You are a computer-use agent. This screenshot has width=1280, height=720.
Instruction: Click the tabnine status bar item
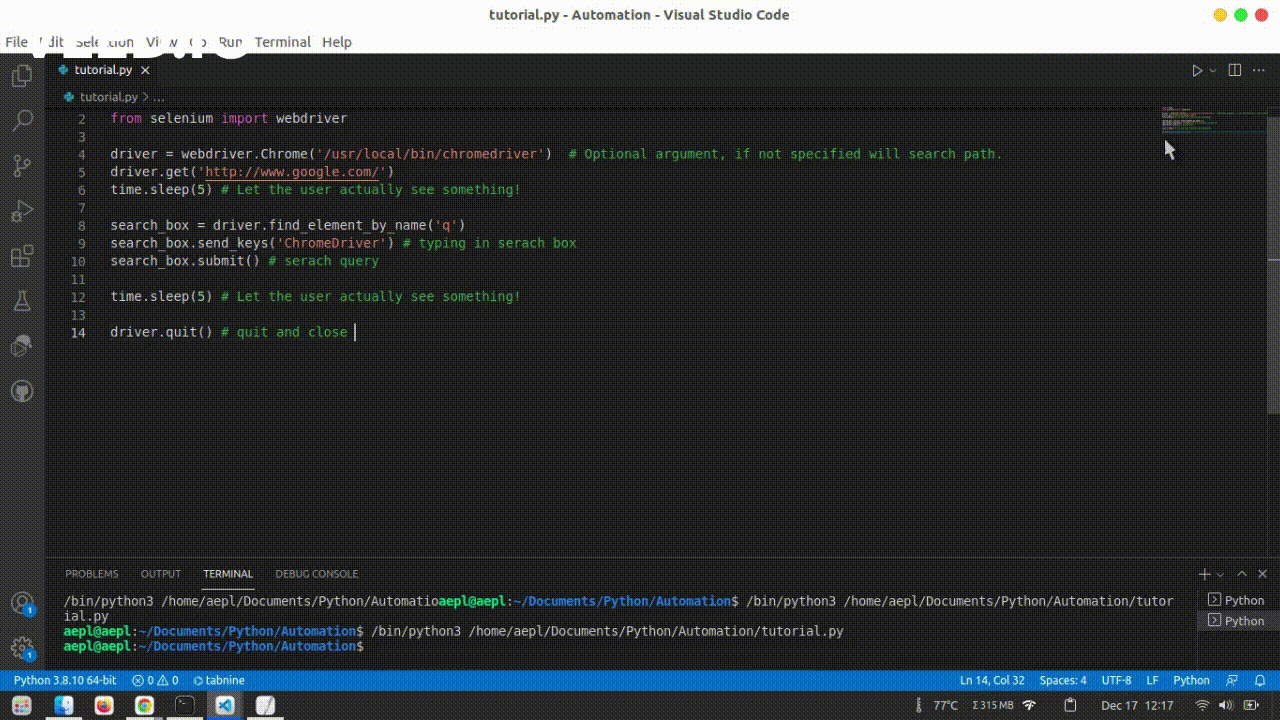(x=218, y=680)
